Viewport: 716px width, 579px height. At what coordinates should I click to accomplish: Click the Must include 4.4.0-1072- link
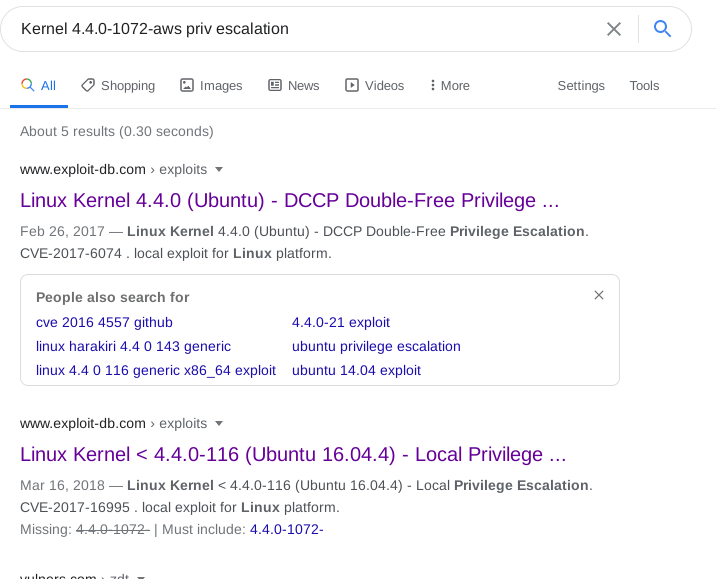[287, 529]
